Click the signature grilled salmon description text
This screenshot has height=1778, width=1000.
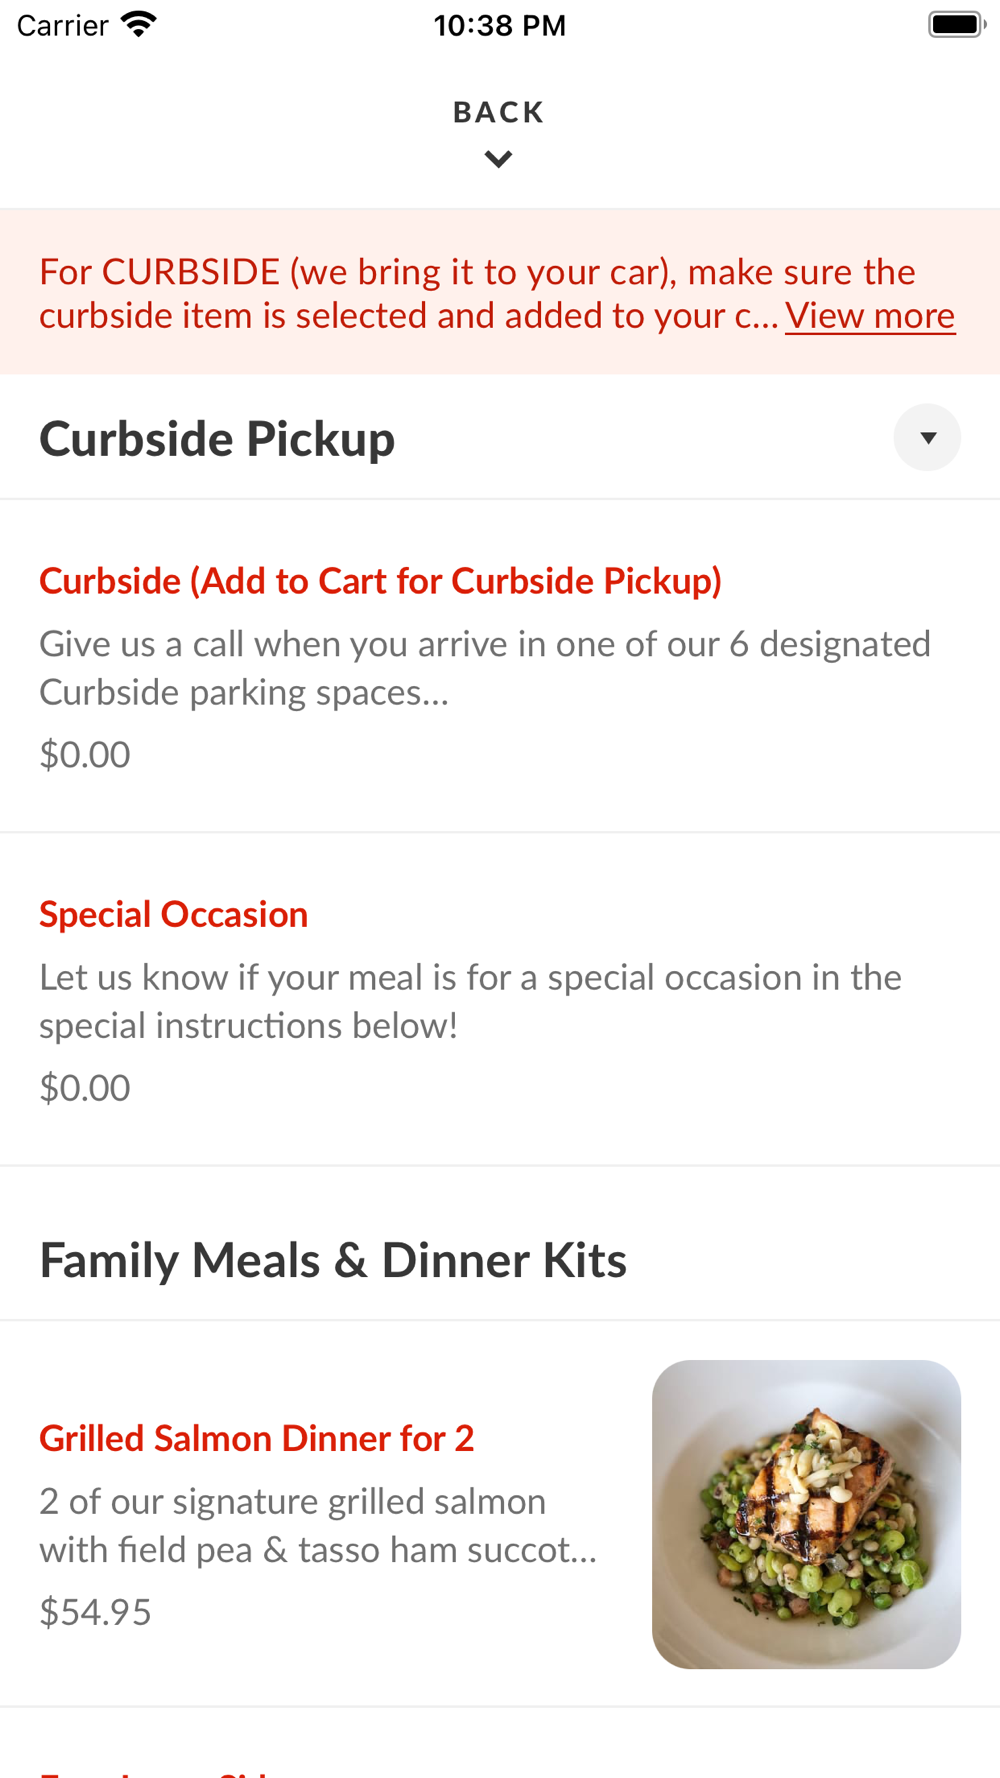pos(318,1525)
